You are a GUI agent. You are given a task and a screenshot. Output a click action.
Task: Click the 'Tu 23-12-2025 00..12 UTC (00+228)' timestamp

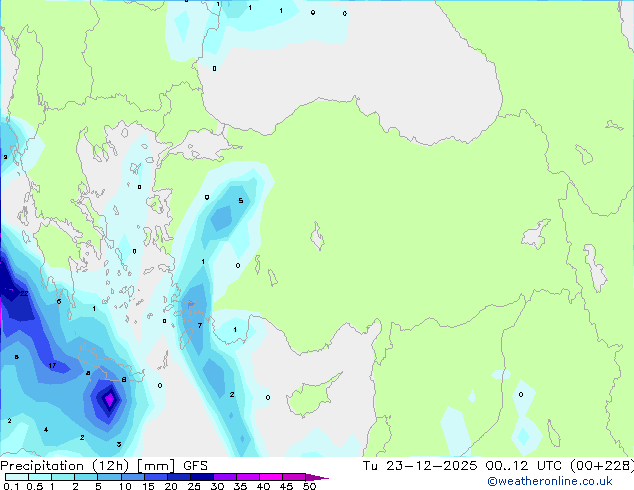click(498, 466)
